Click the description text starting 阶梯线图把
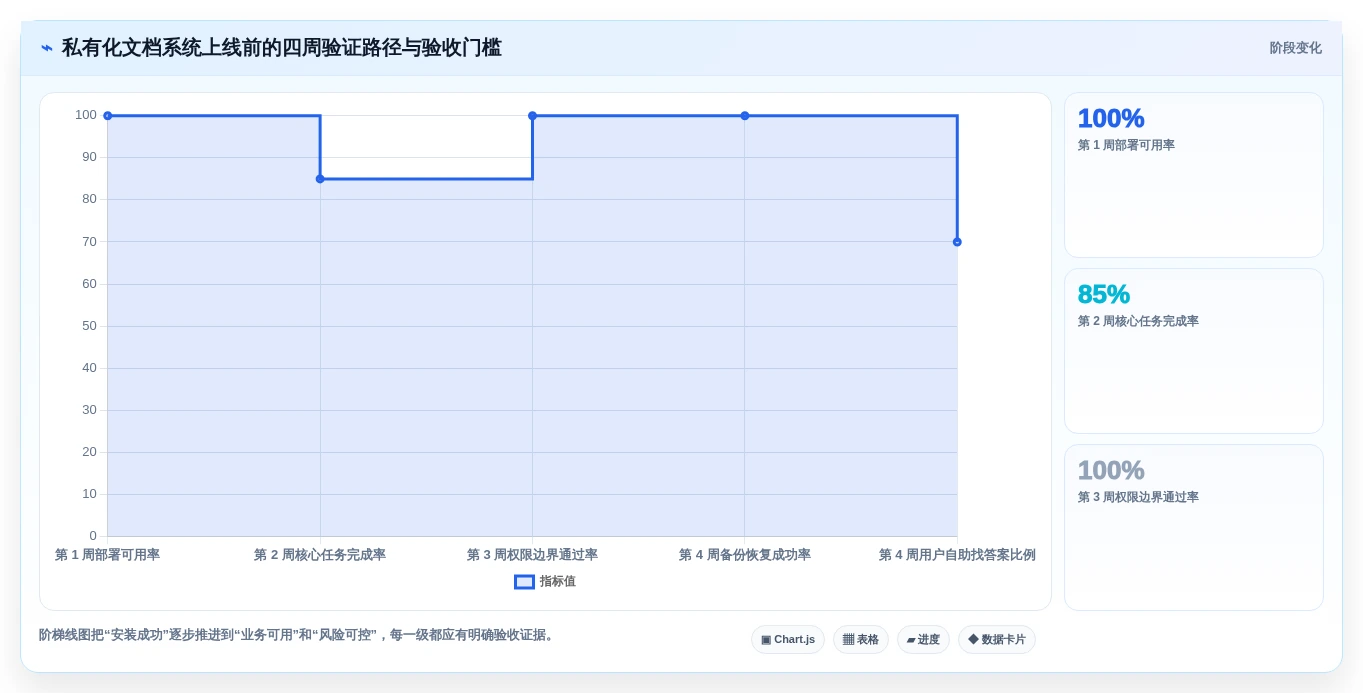Screen dimensions: 1363x693 [298, 635]
